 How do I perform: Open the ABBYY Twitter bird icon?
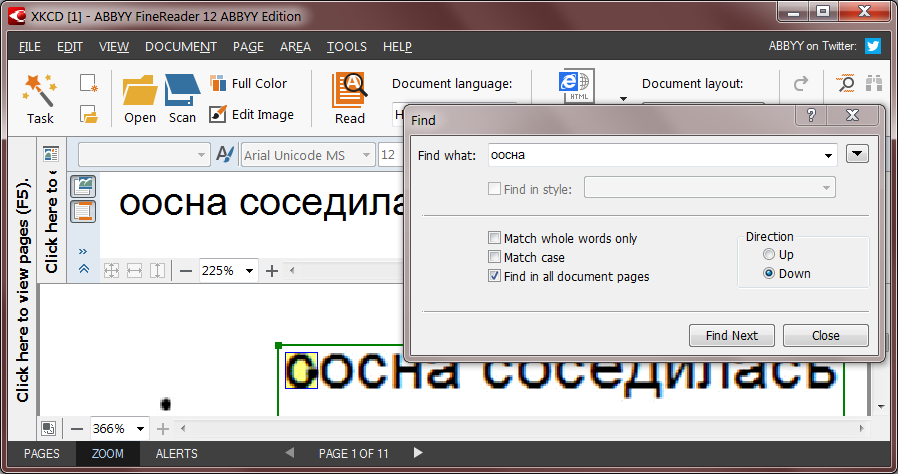(x=873, y=46)
